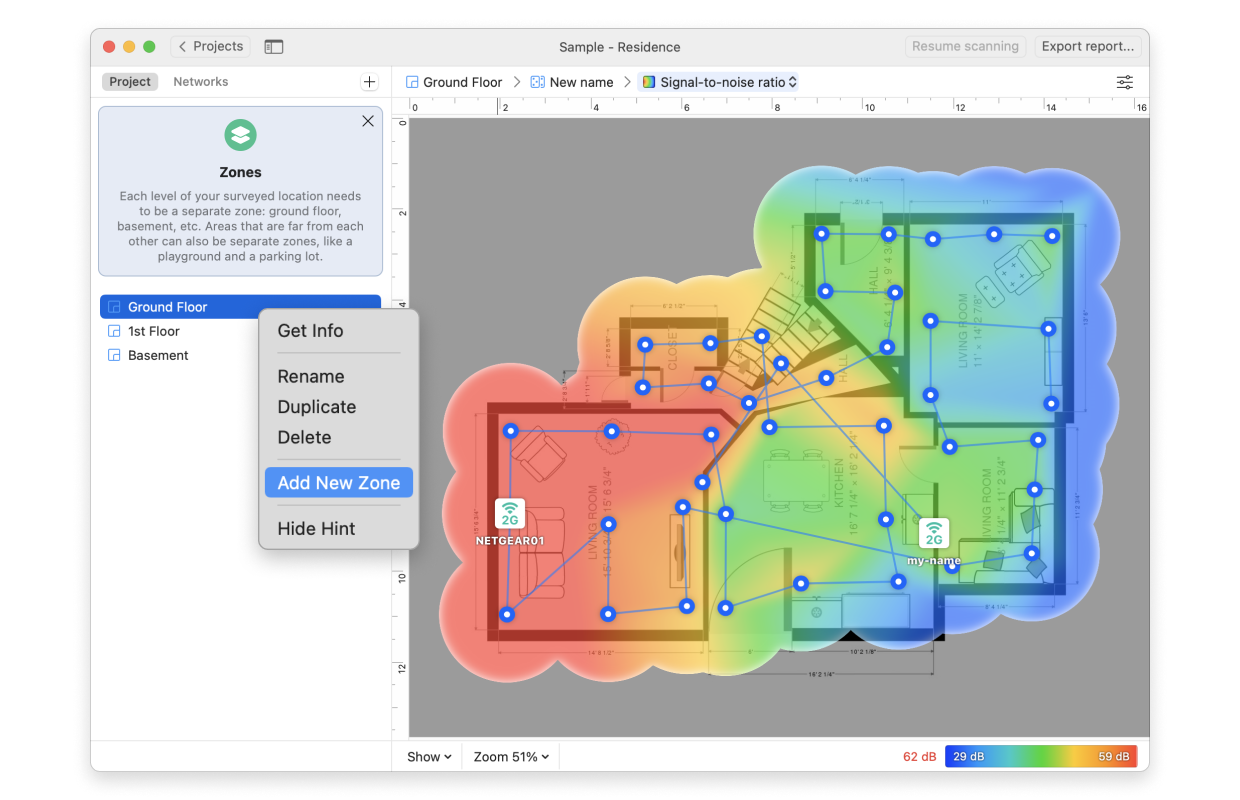Open the Zoom 51% dropdown
Viewport: 1240px width, 800px height.
511,757
